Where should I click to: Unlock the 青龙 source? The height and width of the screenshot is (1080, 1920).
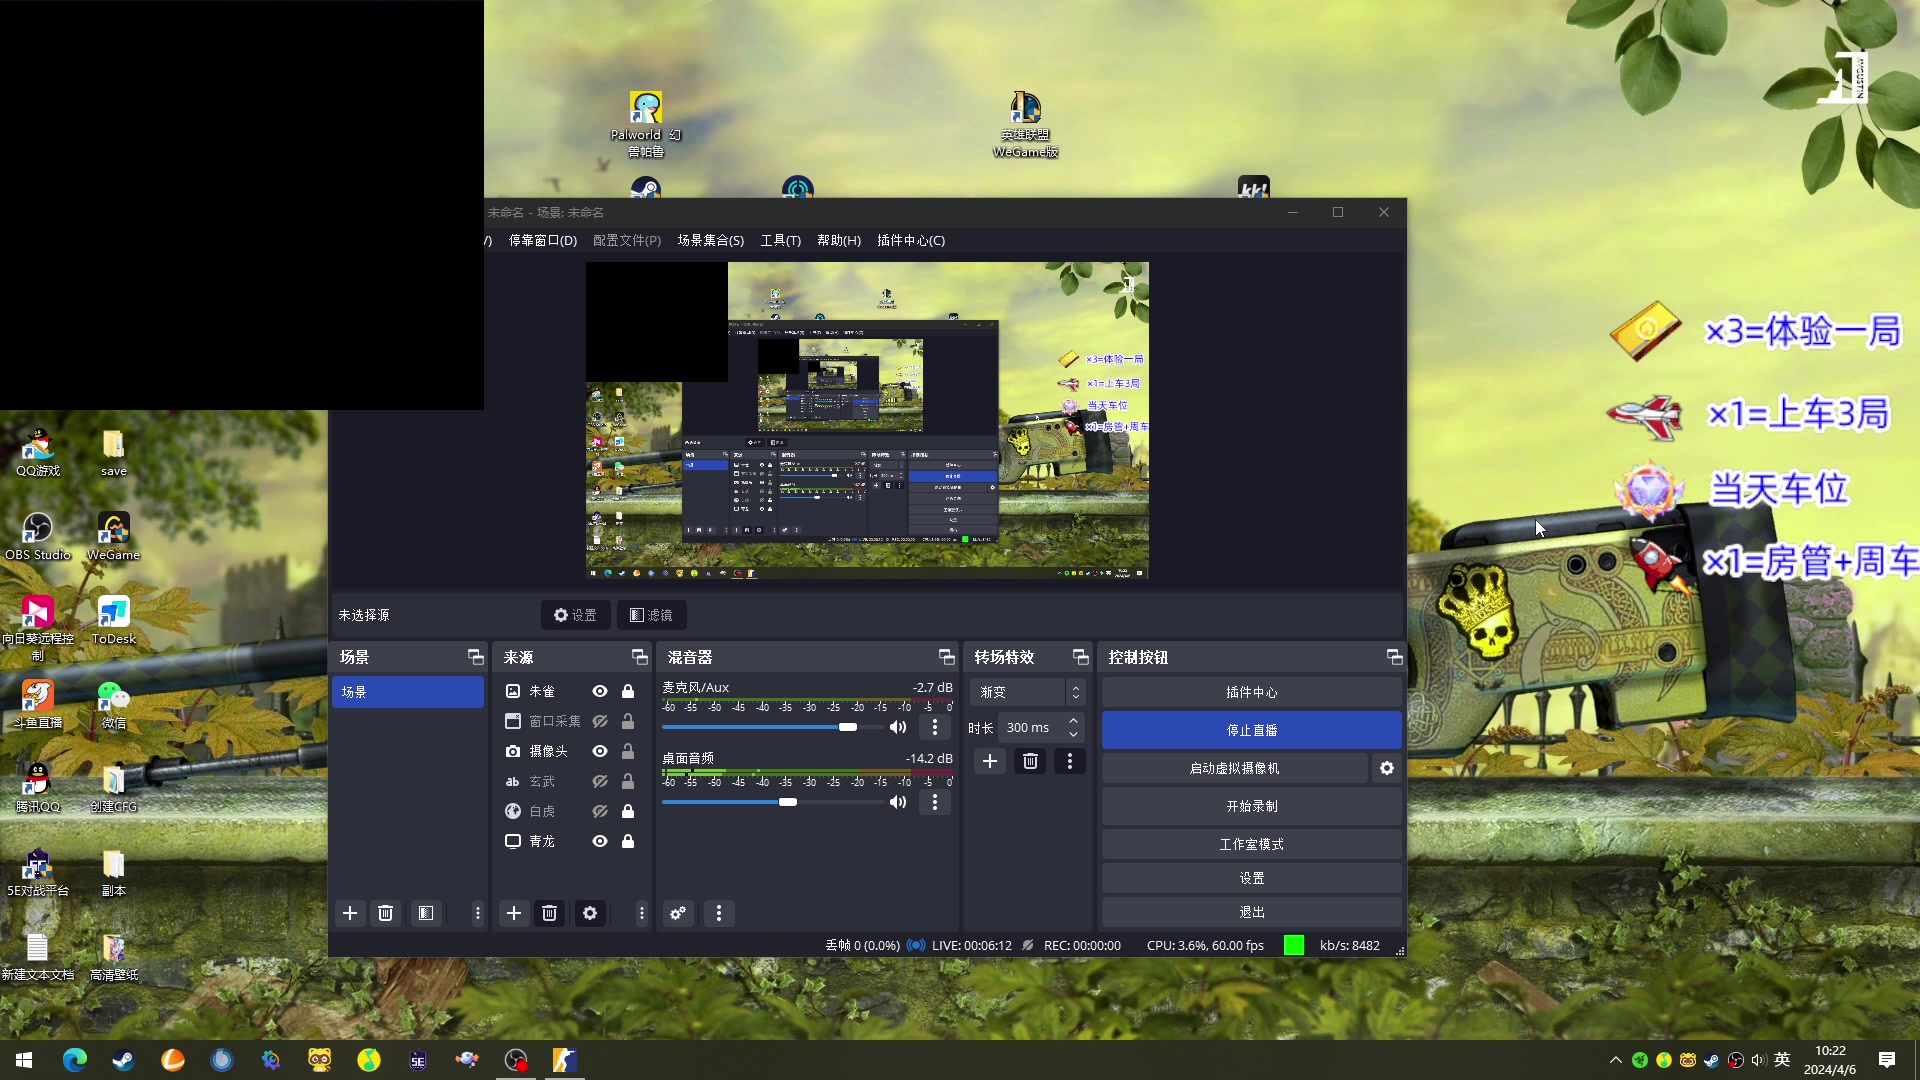click(x=628, y=841)
